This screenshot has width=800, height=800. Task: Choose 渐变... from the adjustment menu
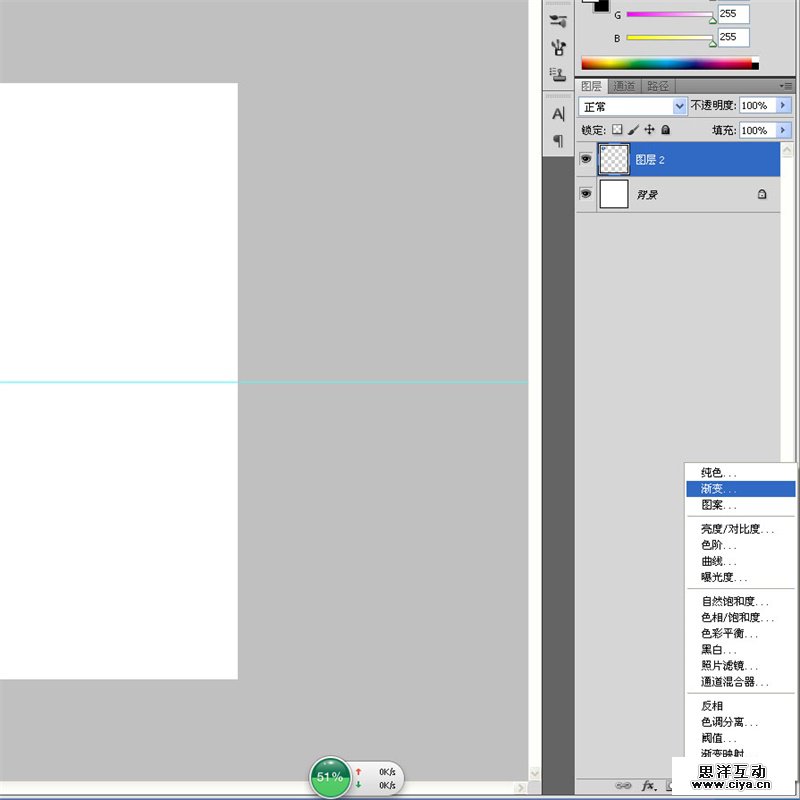718,489
